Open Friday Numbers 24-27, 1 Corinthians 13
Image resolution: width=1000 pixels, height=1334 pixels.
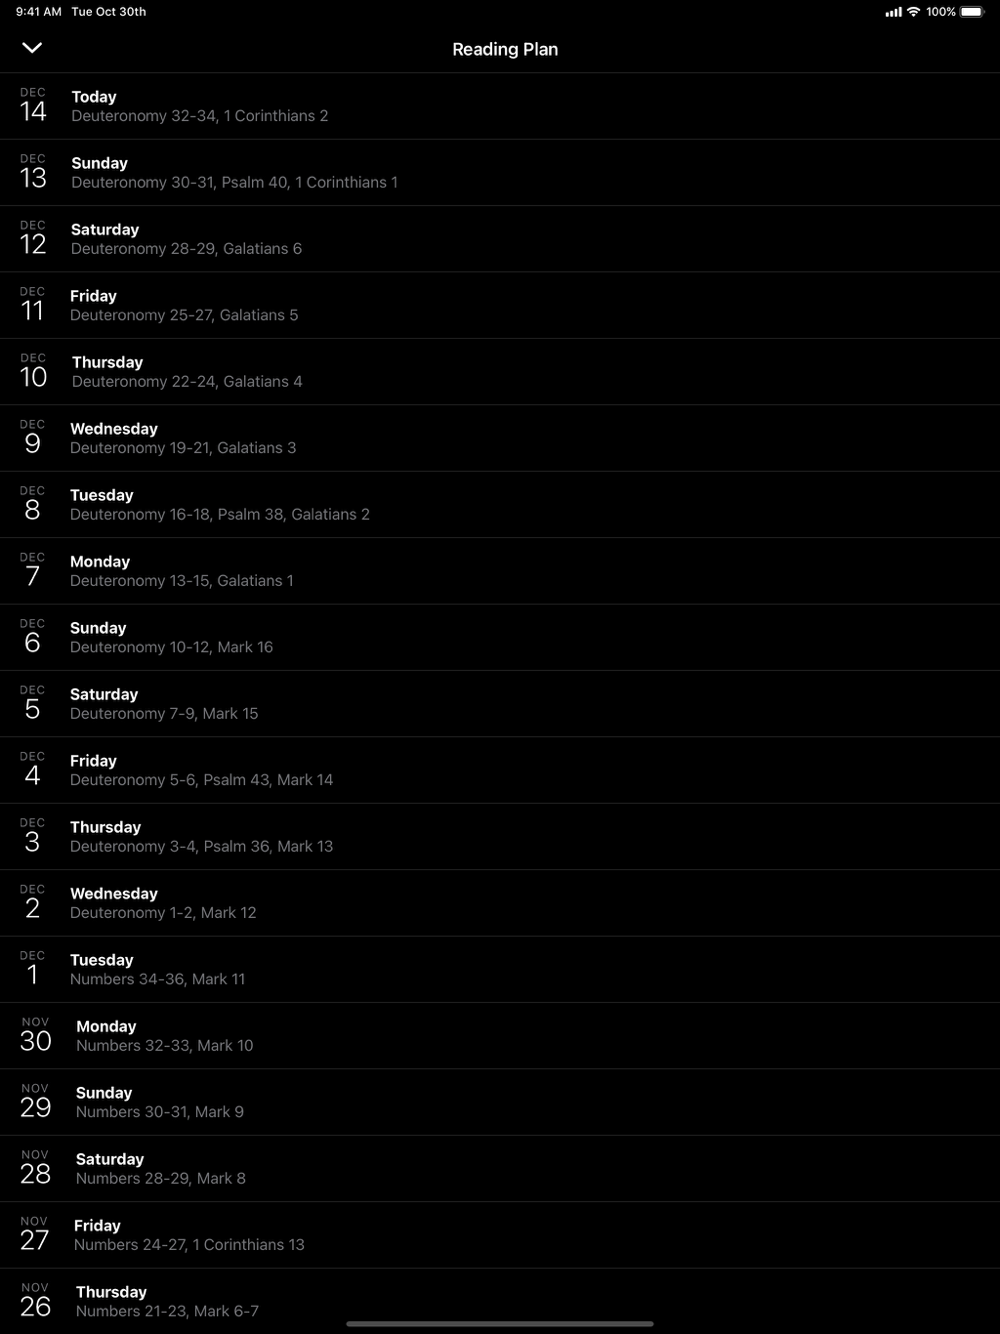[500, 1235]
